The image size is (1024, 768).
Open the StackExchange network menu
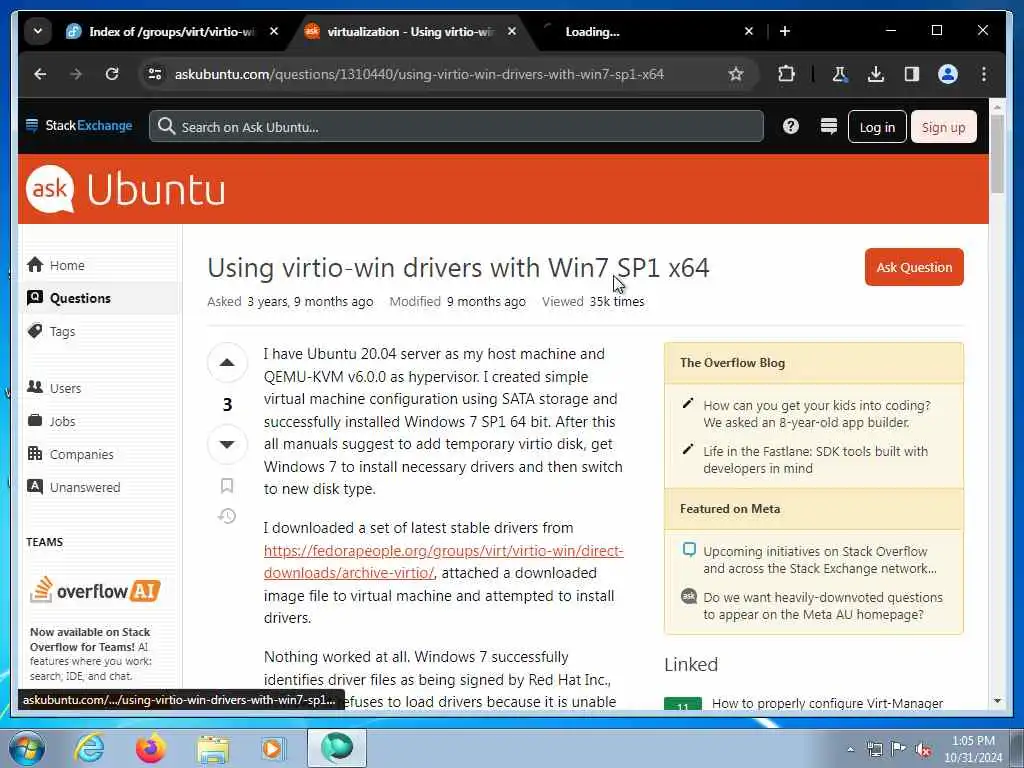[x=79, y=125]
